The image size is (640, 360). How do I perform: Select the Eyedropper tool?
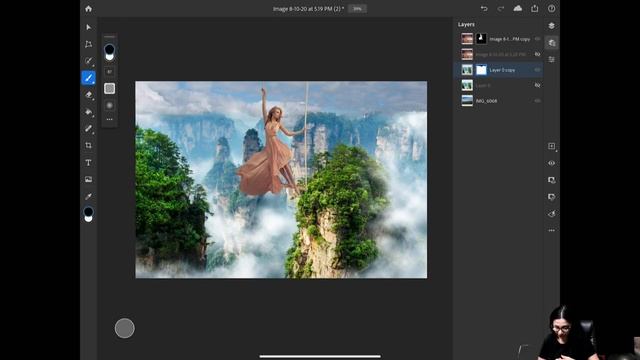89,196
